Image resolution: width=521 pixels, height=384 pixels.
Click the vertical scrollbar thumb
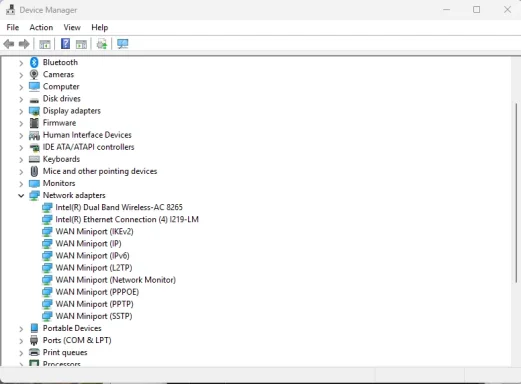point(516,193)
